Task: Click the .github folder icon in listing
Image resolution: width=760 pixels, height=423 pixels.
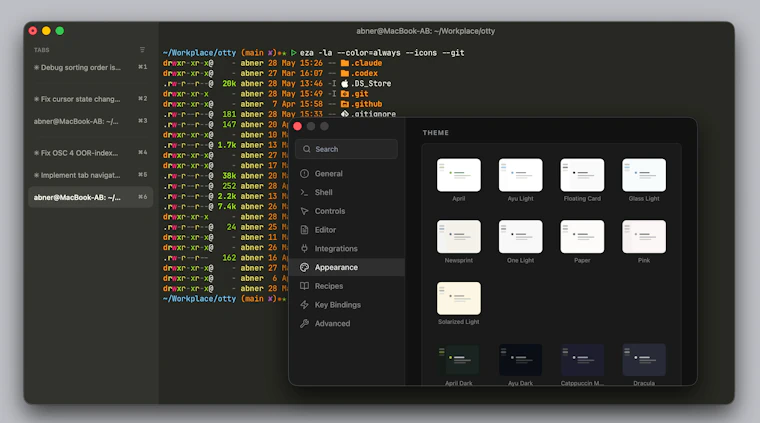Action: 345,104
